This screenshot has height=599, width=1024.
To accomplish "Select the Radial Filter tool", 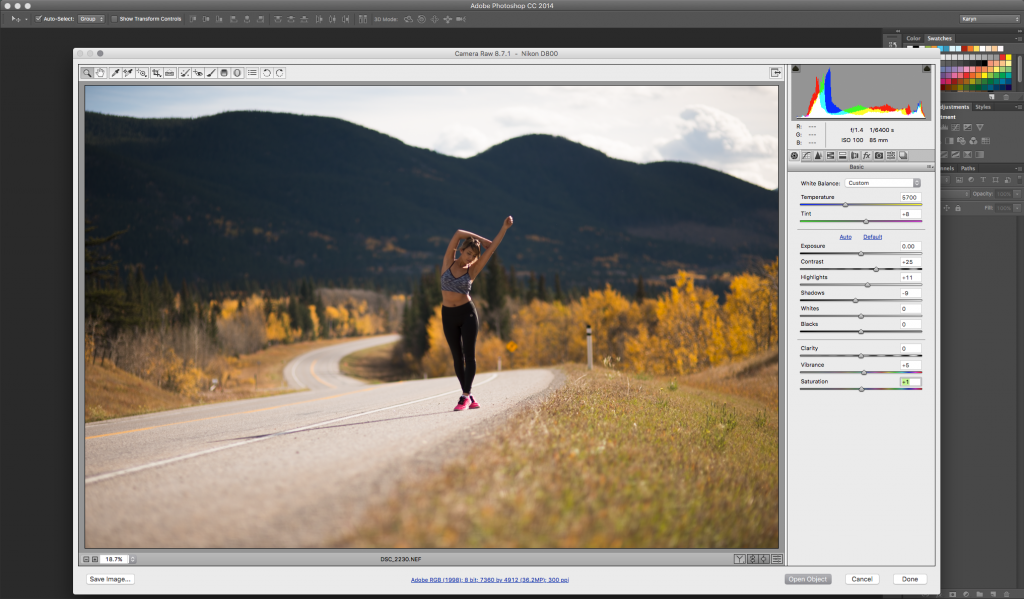I will point(237,73).
